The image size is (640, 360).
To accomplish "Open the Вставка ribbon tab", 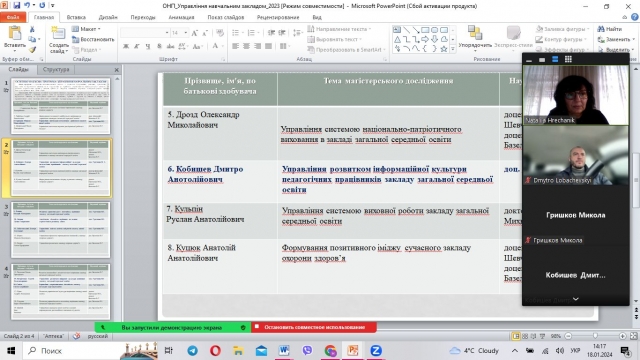I will [76, 17].
